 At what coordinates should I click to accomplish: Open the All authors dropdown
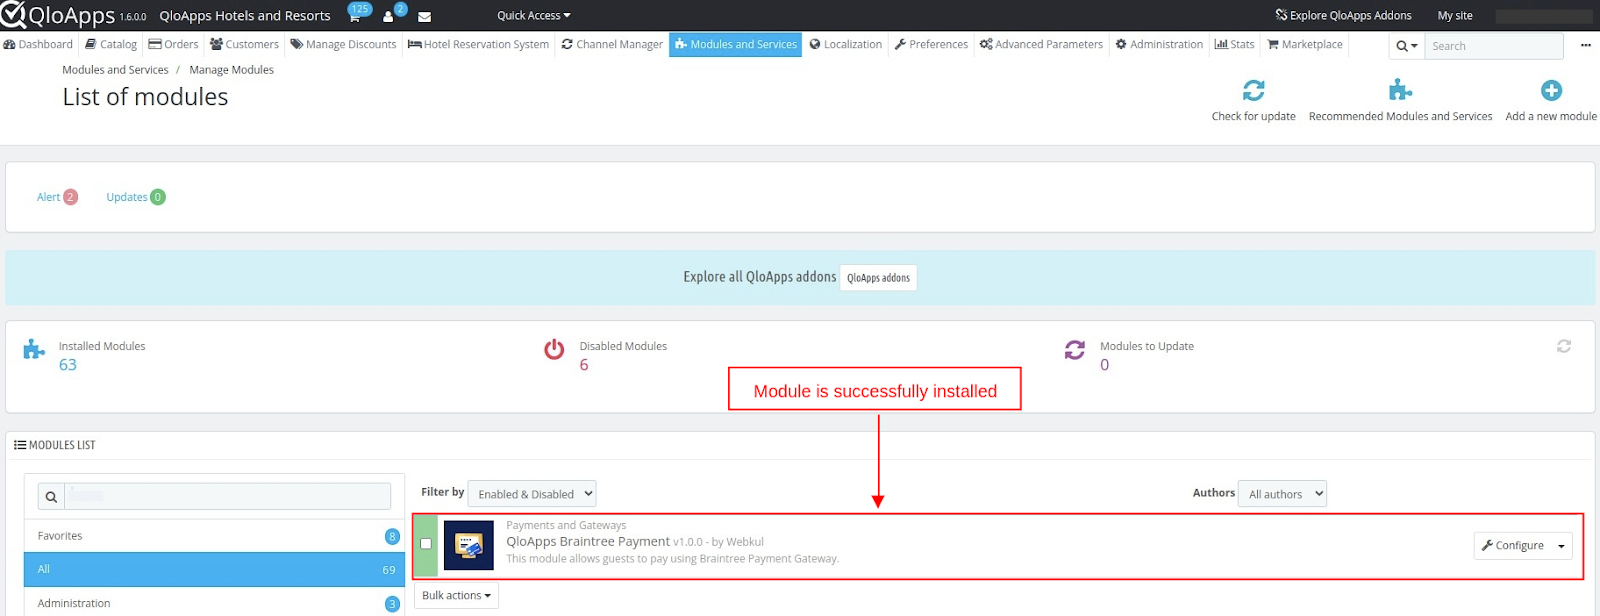(x=1282, y=494)
